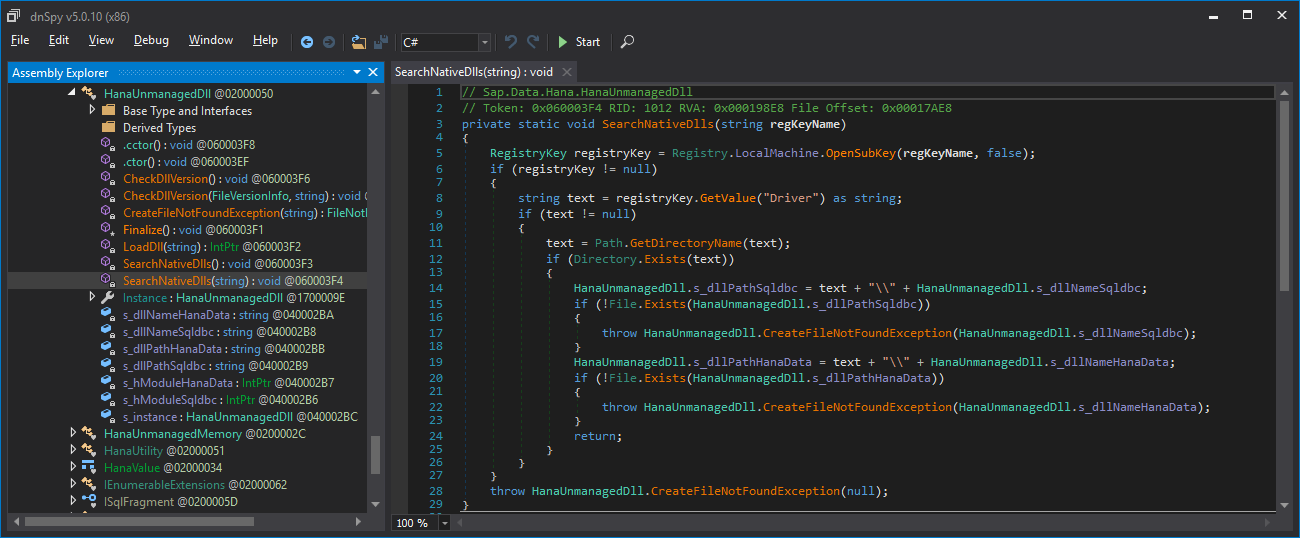This screenshot has height=538, width=1300.
Task: Click the s_dllNameHanaData field icon
Action: 109,314
